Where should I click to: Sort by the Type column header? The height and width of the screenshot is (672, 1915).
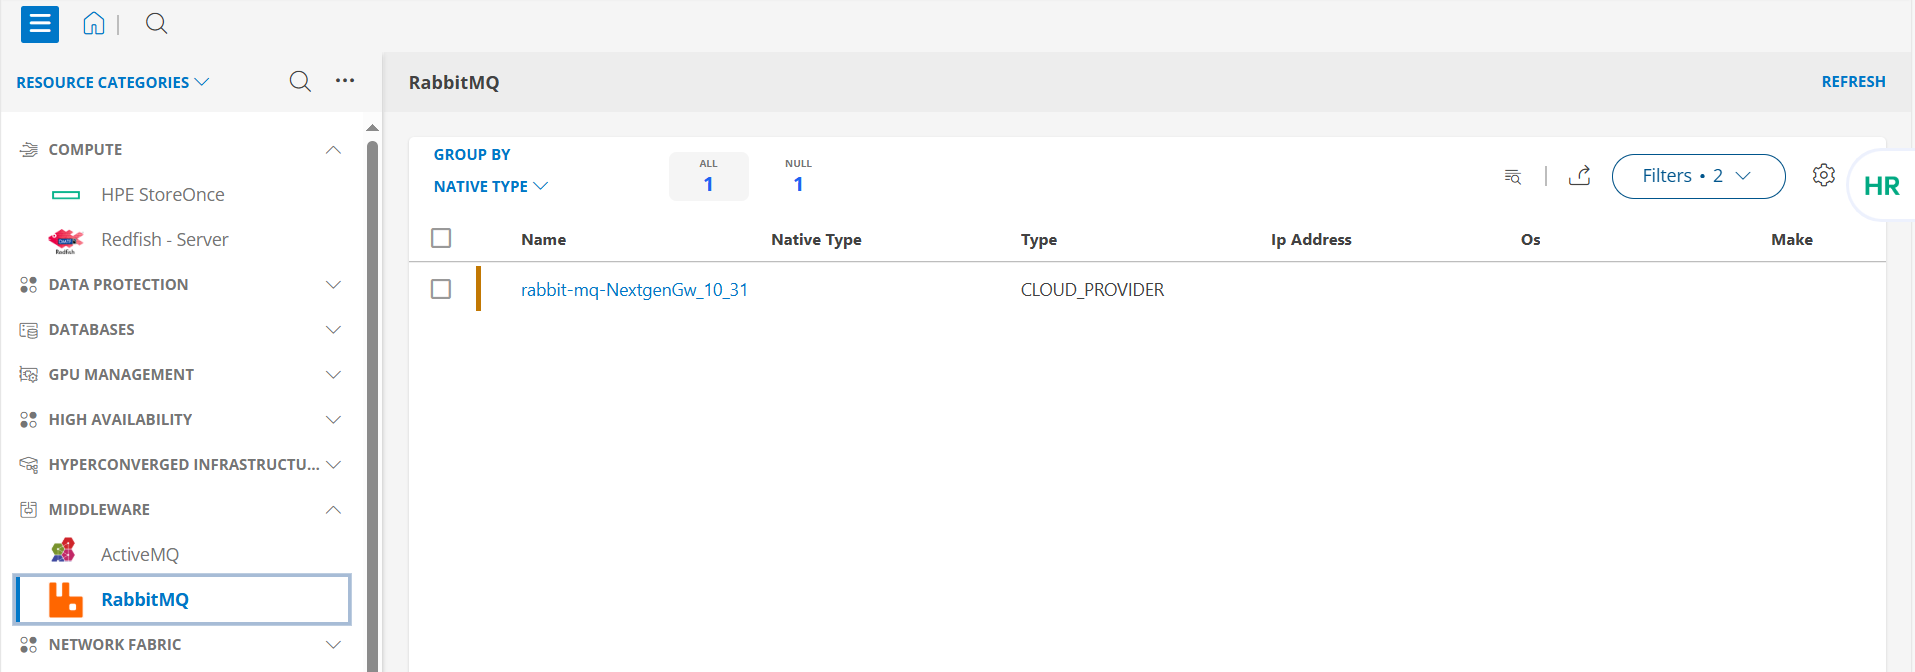[1039, 240]
